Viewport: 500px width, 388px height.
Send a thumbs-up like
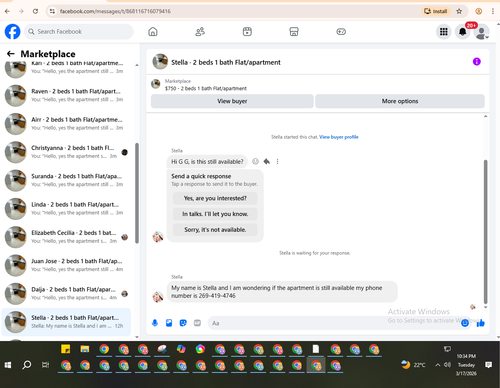pyautogui.click(x=481, y=323)
